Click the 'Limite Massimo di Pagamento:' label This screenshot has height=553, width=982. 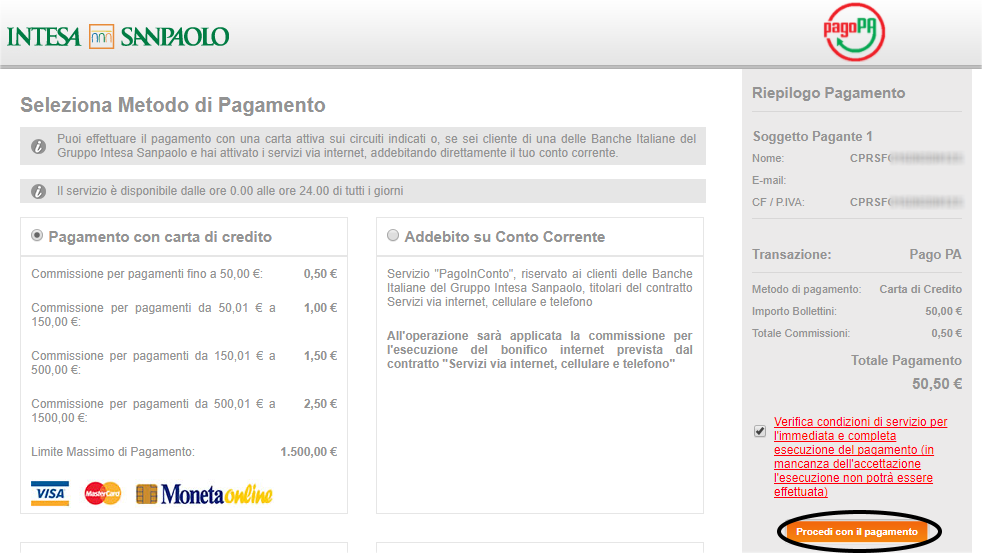[113, 452]
